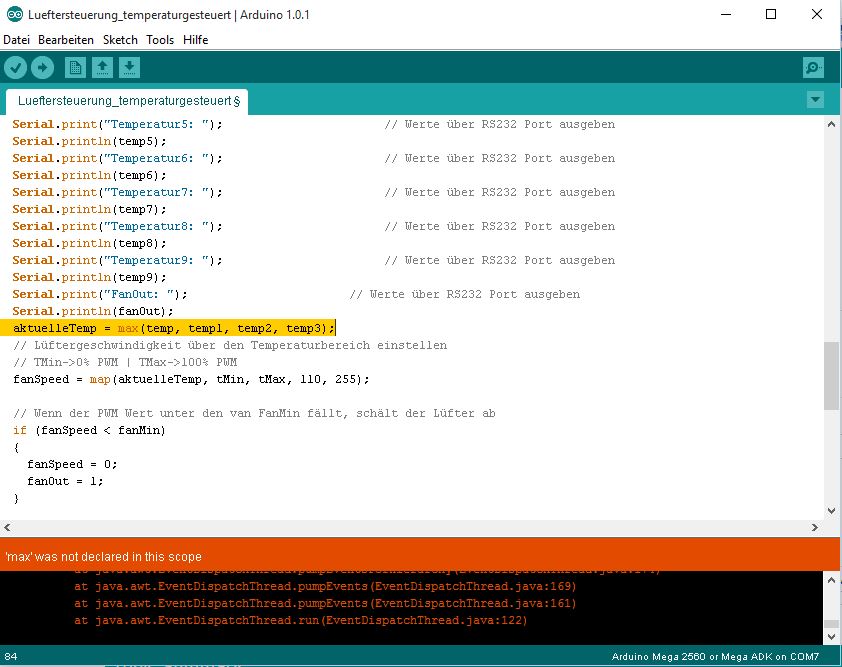Open the Sketch menu
Screen dimensions: 842x667
tap(120, 40)
